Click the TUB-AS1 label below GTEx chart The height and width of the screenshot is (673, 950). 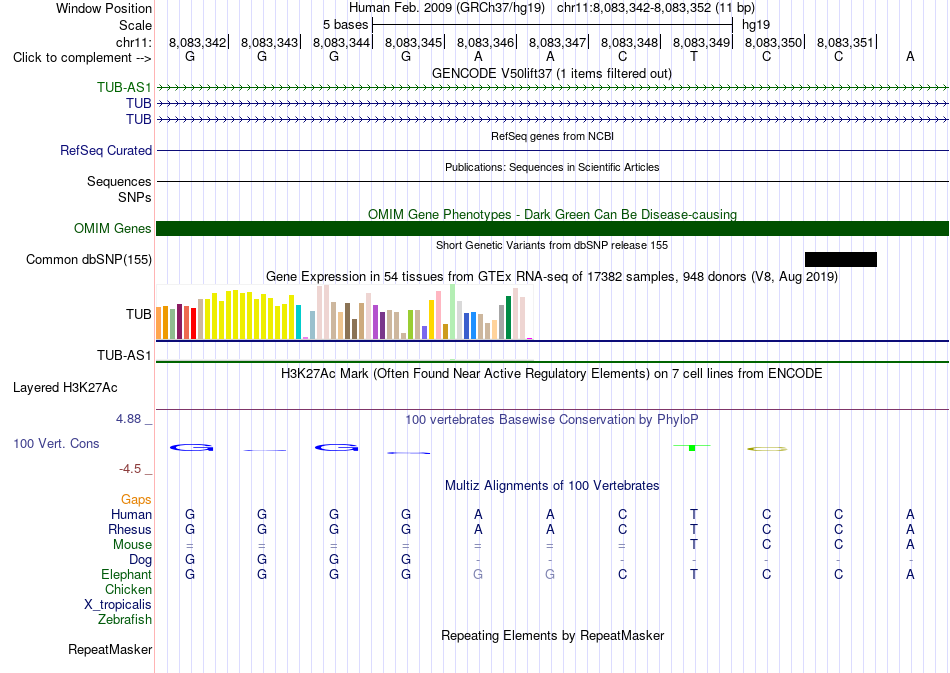click(124, 356)
